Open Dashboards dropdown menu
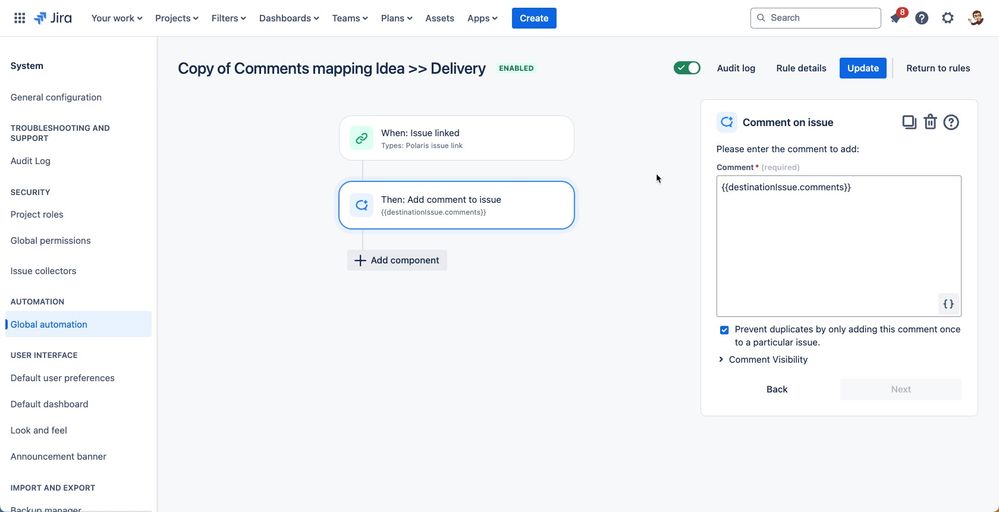 pos(289,18)
